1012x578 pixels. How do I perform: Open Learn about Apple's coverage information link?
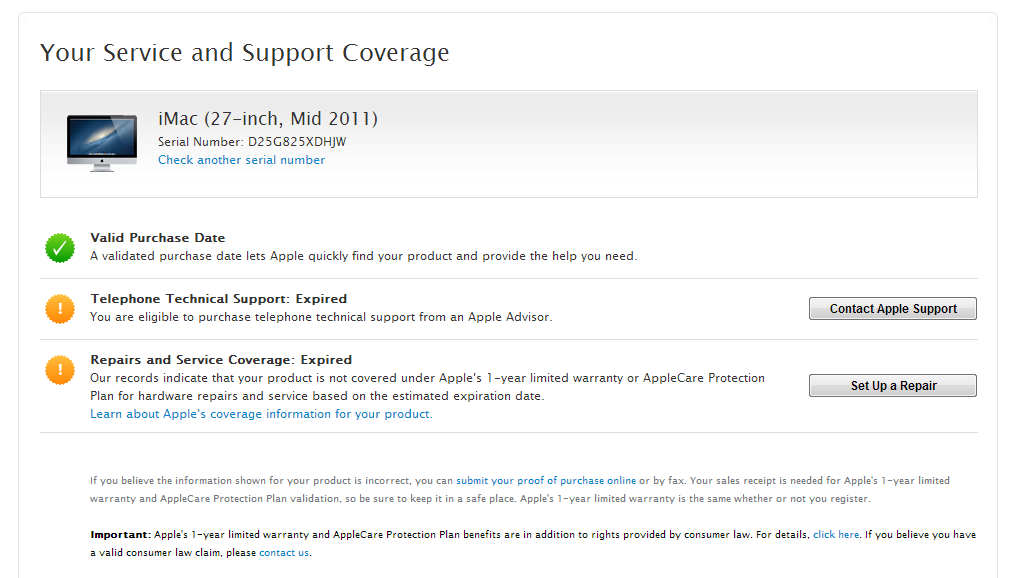coord(261,414)
